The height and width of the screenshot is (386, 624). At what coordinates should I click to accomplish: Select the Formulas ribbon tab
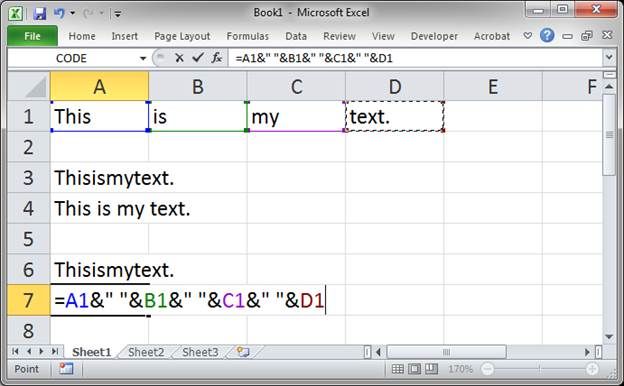[x=248, y=36]
